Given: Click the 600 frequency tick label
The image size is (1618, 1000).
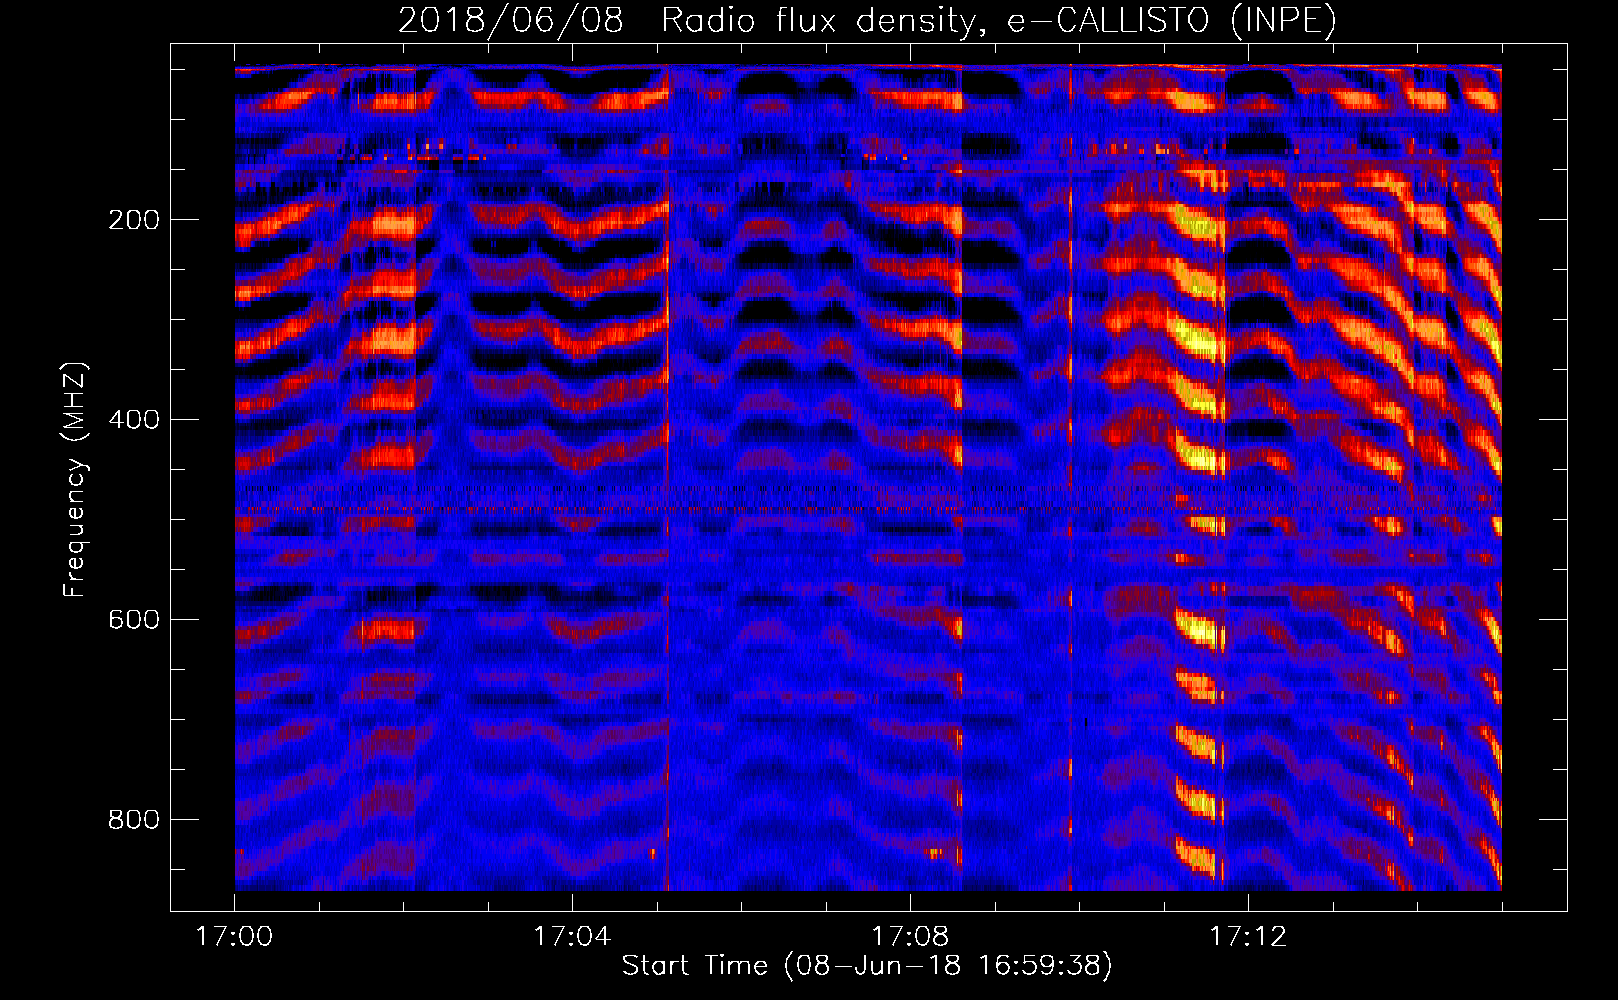Looking at the screenshot, I should (x=134, y=620).
